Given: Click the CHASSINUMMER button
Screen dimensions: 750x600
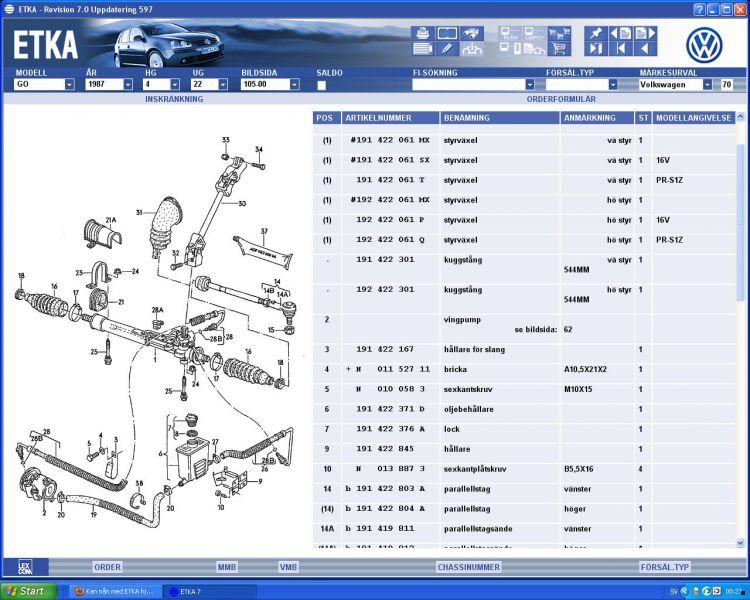Looking at the screenshot, I should [x=468, y=567].
